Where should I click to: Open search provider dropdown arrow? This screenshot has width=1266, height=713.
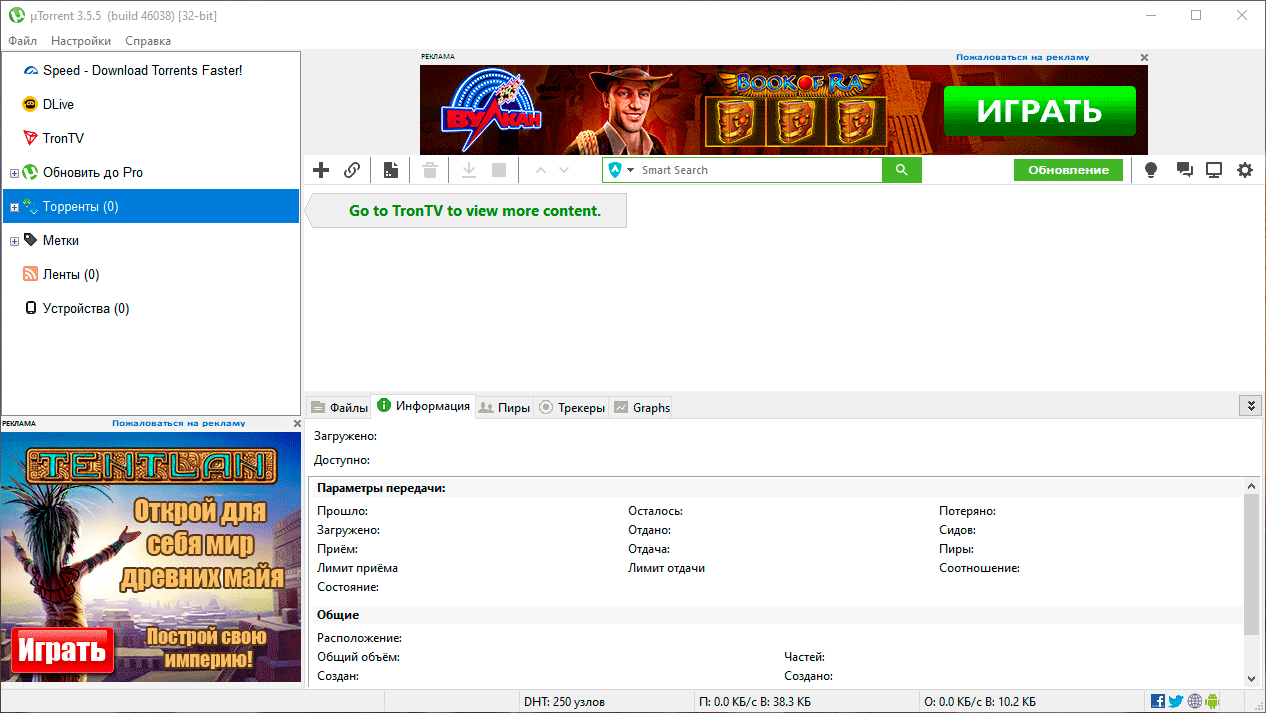pyautogui.click(x=631, y=170)
